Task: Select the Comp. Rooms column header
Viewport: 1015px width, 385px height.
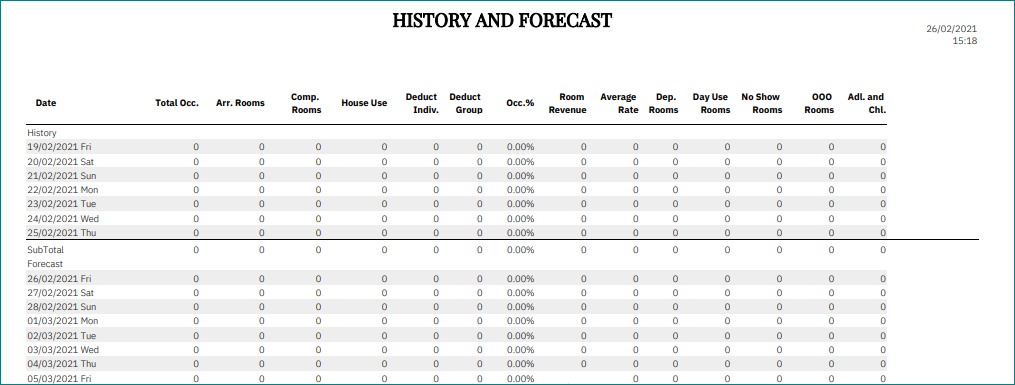Action: pos(306,103)
